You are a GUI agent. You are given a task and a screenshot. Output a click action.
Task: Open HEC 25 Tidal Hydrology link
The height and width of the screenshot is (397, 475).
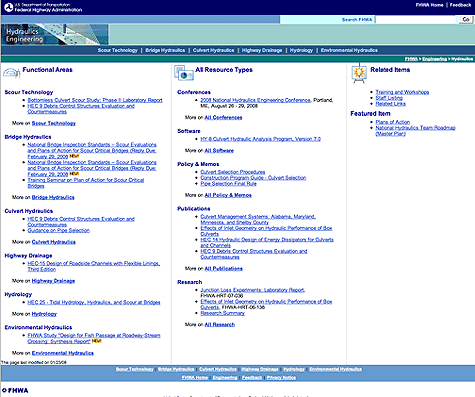(94, 302)
